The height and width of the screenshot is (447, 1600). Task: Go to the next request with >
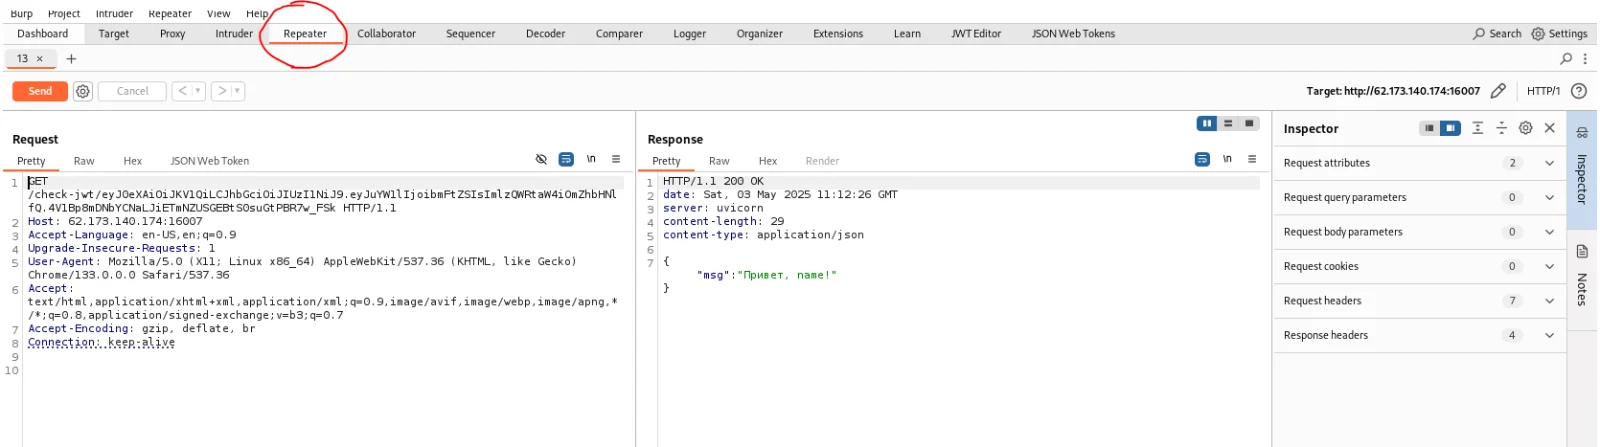point(222,91)
